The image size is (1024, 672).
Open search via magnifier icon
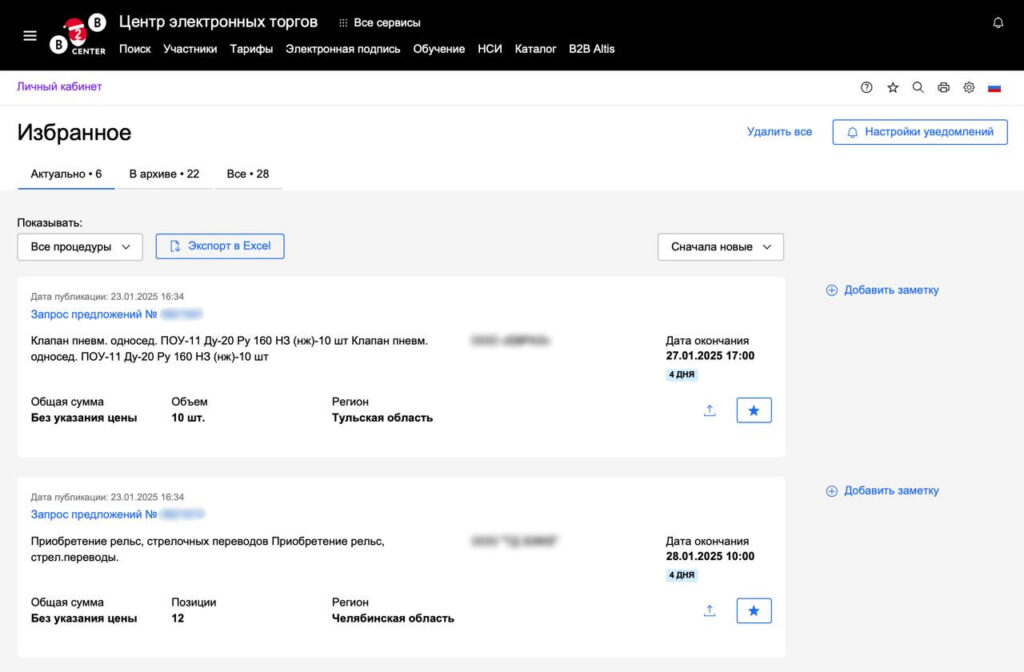tap(918, 88)
